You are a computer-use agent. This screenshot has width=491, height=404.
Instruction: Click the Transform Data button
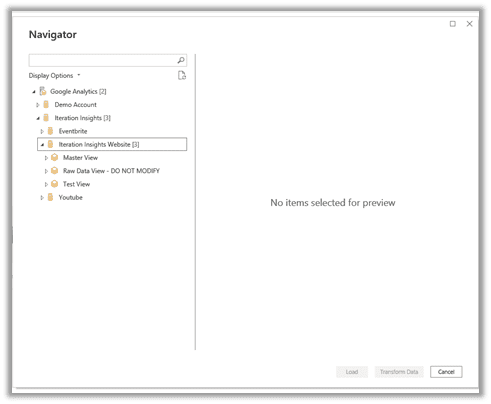coord(399,372)
